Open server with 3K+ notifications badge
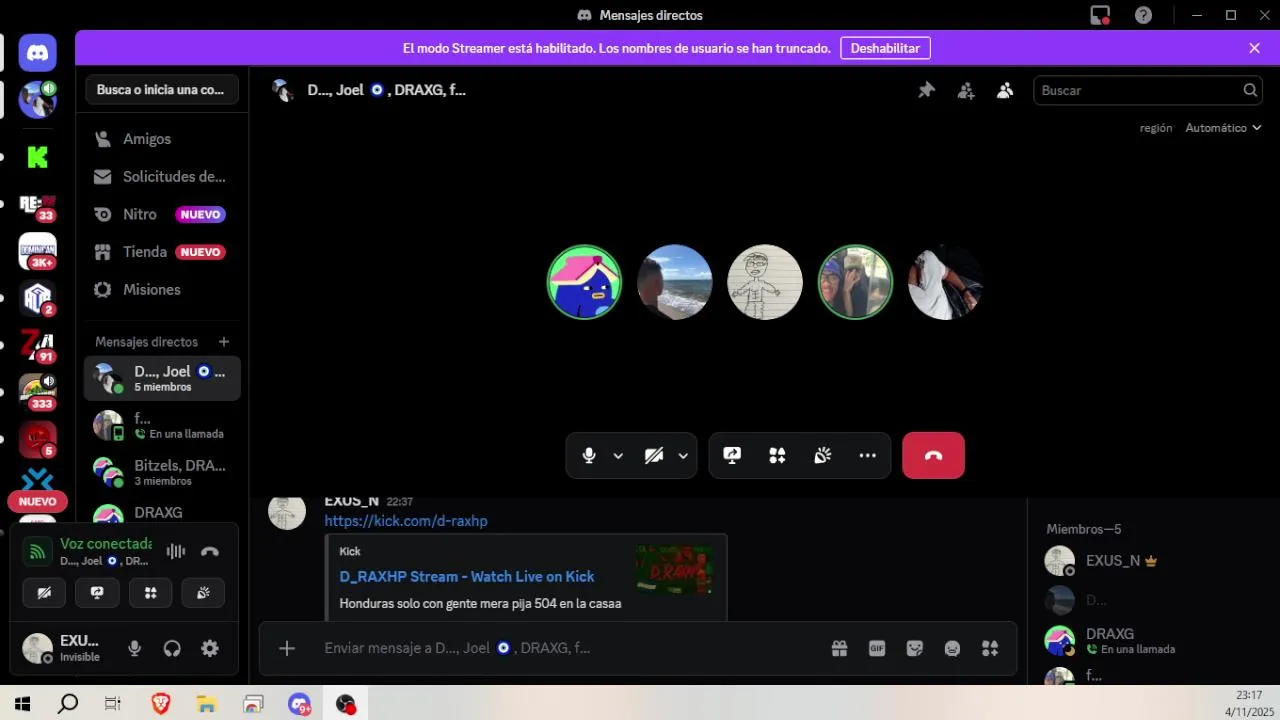Viewport: 1280px width, 720px height. click(x=37, y=252)
